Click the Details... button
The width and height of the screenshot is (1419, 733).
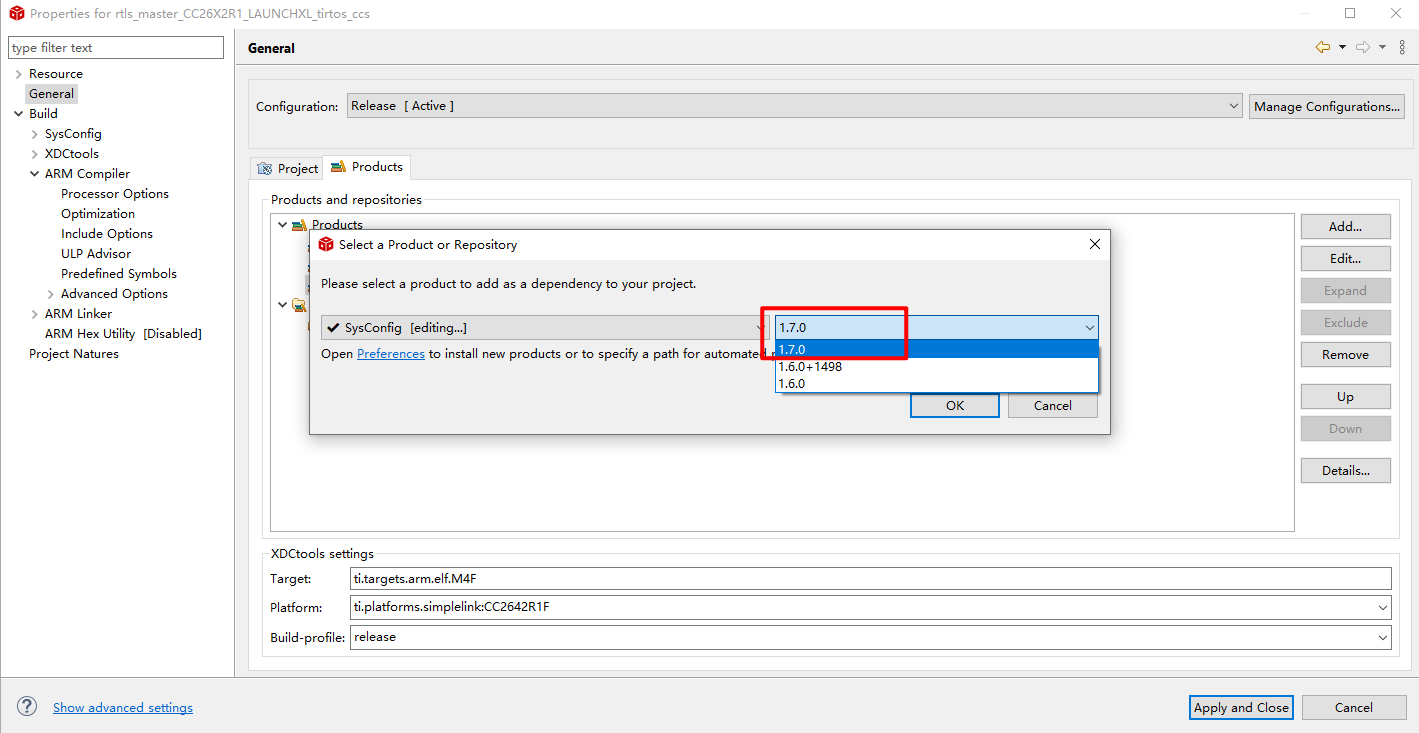pos(1345,470)
